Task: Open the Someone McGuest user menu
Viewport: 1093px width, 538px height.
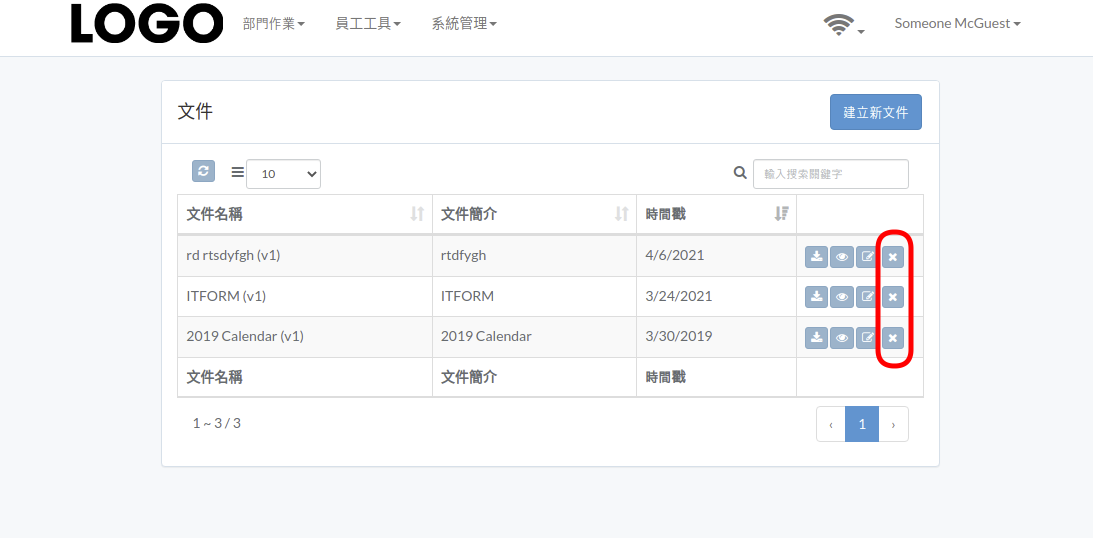Action: 958,24
